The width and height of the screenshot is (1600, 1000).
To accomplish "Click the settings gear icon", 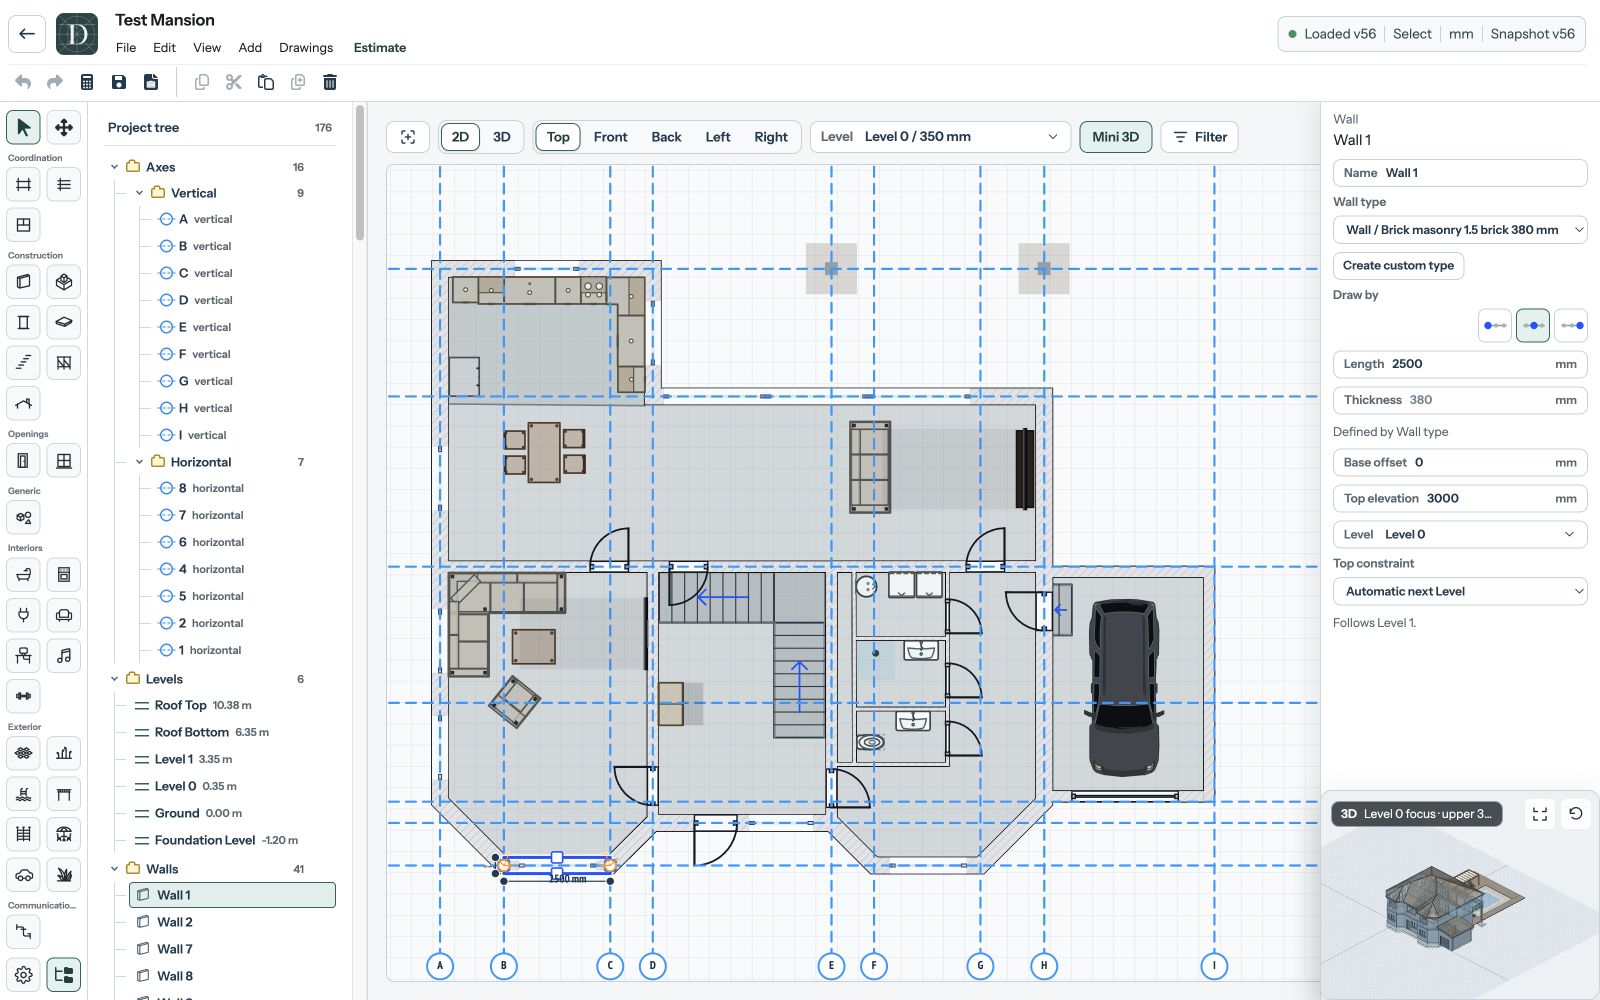I will [x=24, y=974].
